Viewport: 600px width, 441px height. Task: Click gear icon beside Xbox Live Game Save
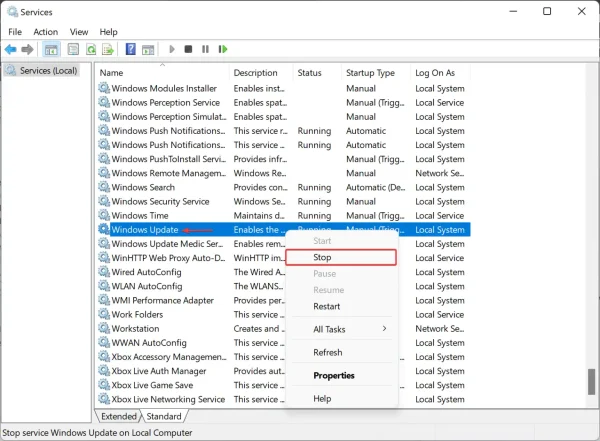(104, 385)
